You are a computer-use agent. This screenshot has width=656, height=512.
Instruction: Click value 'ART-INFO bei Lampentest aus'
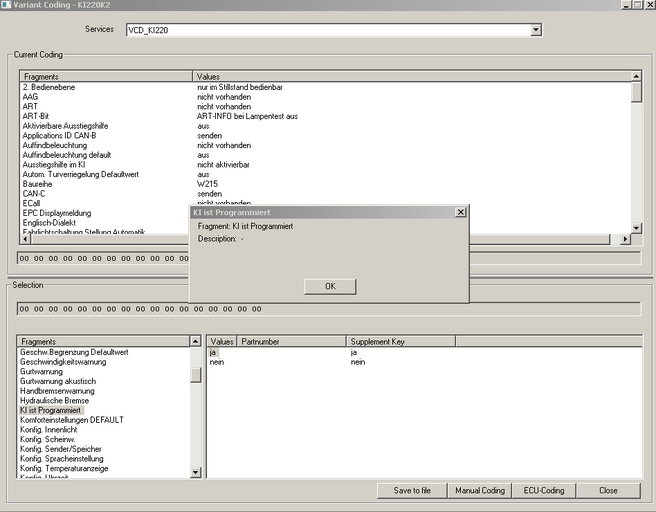[x=247, y=116]
